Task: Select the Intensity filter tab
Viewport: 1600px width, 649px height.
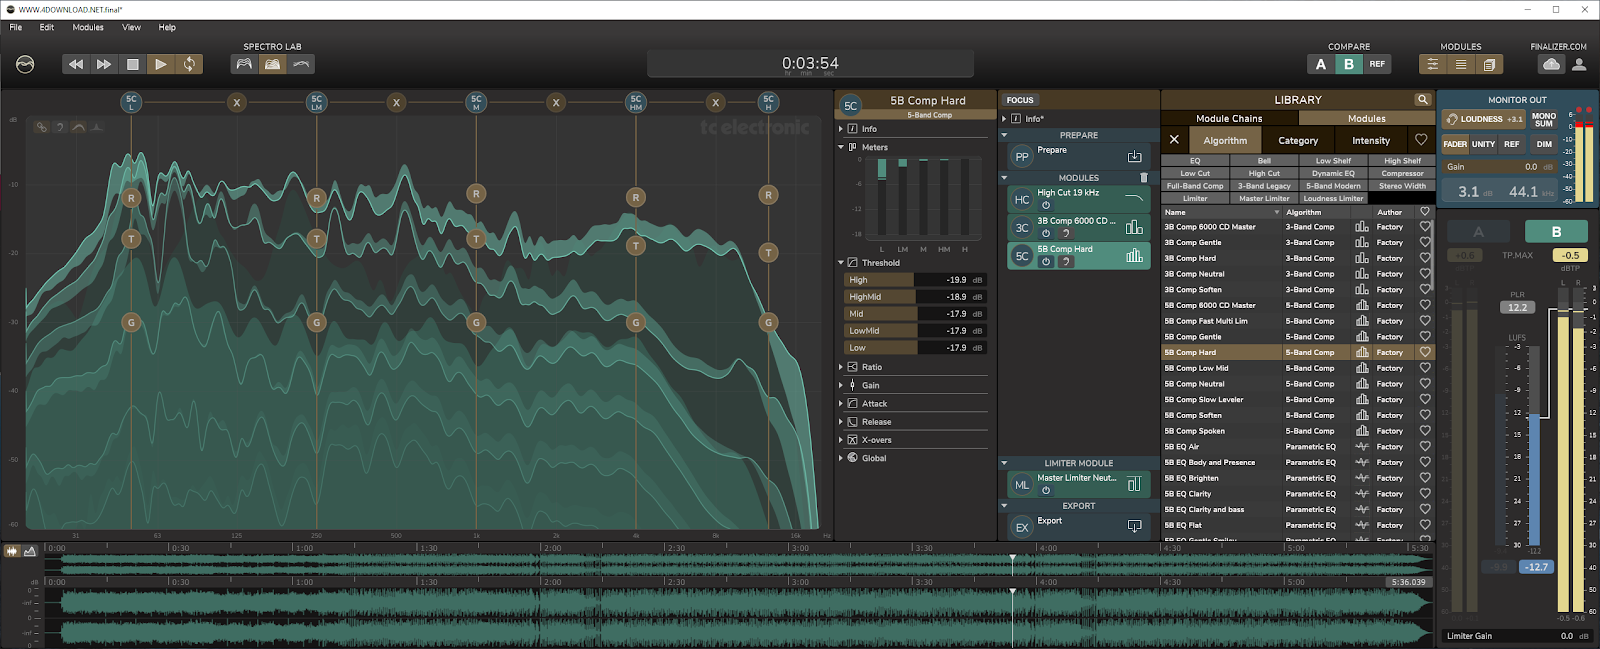Action: [1371, 141]
